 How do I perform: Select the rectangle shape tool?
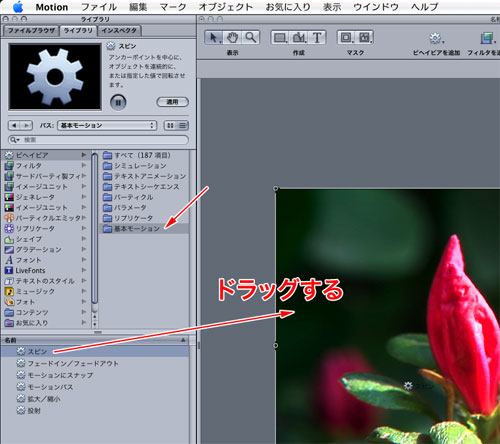280,37
